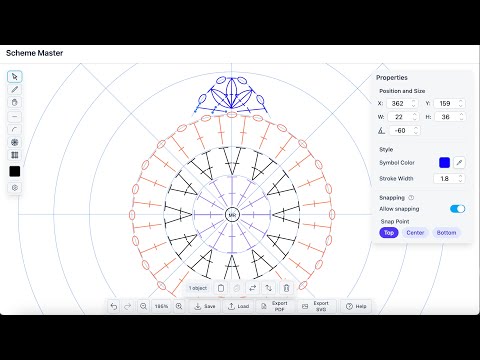Image resolution: width=480 pixels, height=360 pixels.
Task: Copy selected object with clipboard icon
Action: [x=221, y=288]
